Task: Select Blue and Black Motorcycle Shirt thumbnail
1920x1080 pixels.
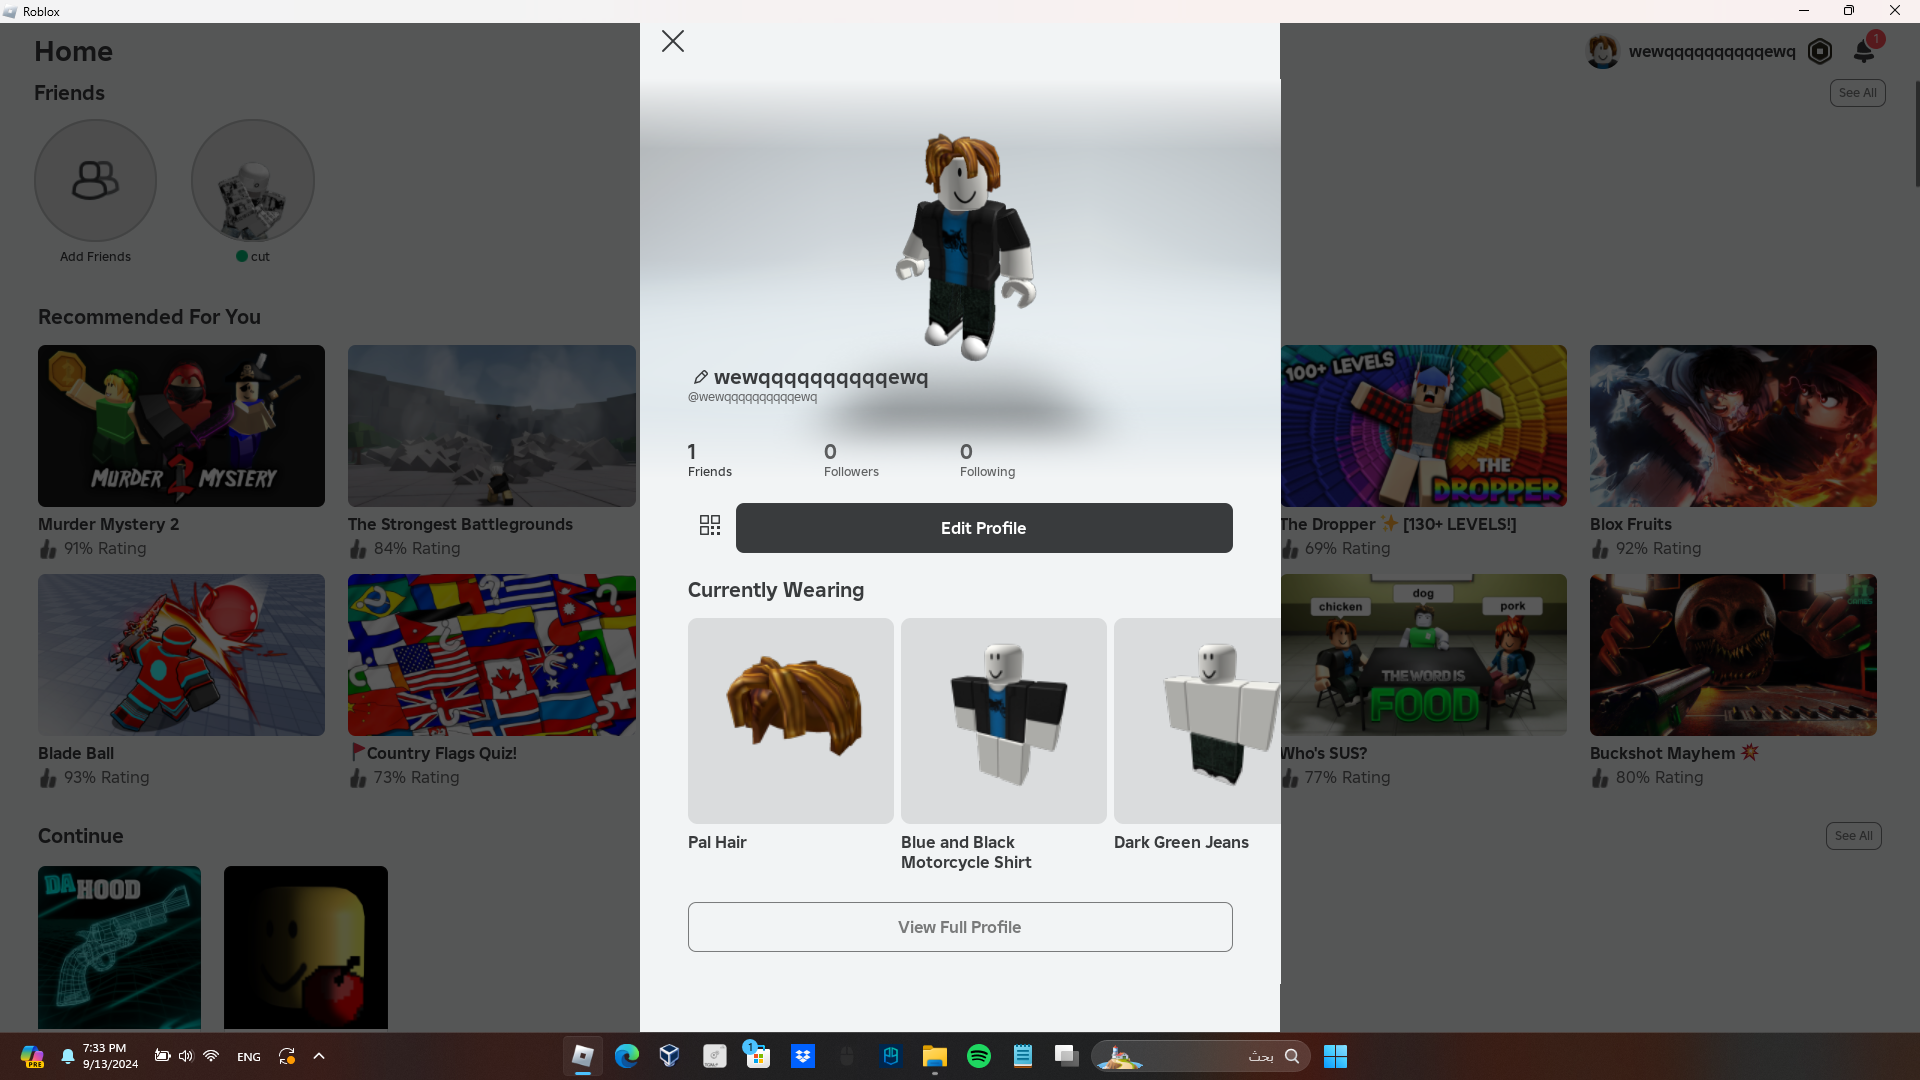Action: coord(1004,721)
